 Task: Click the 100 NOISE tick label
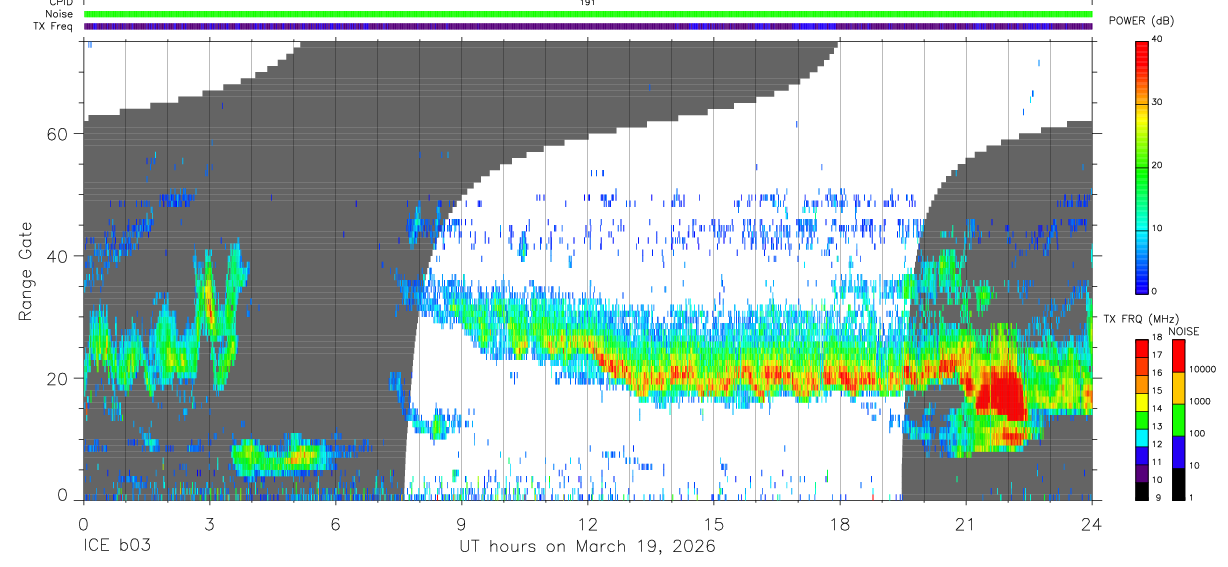[x=1197, y=433]
